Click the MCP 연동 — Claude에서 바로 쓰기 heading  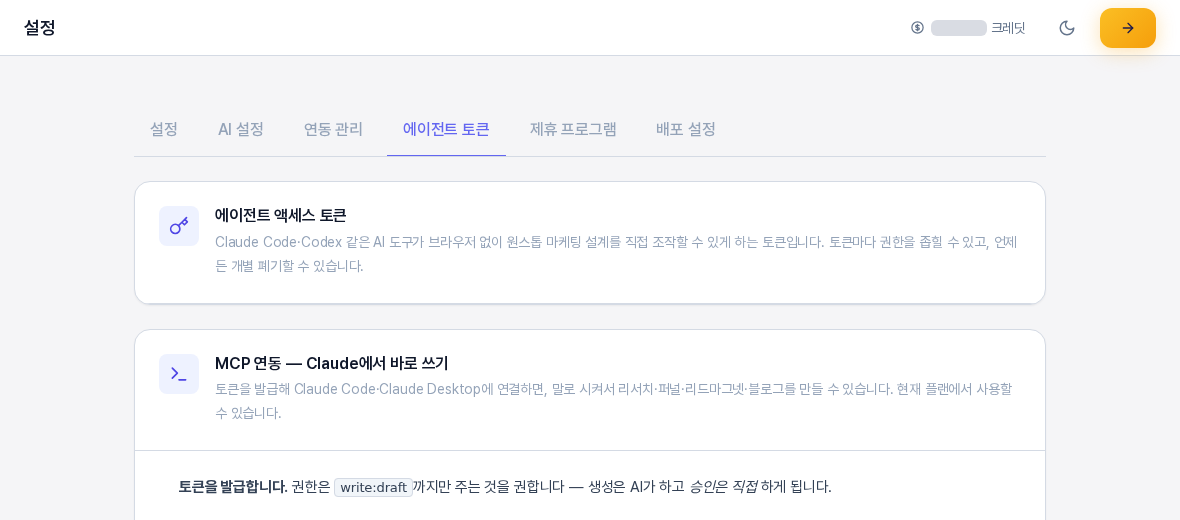(332, 363)
